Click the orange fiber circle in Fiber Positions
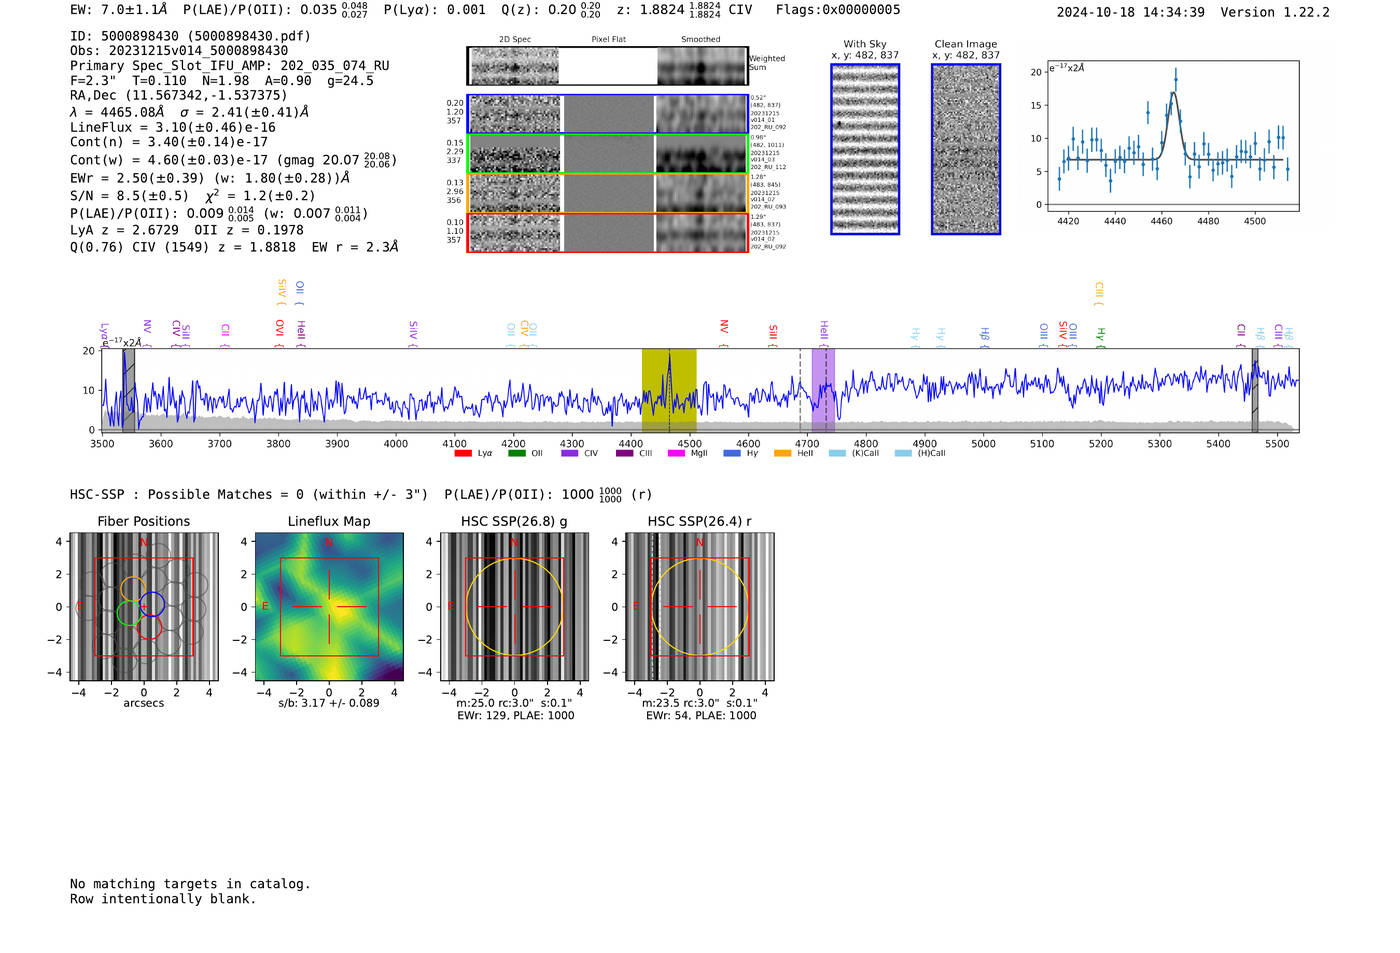 pyautogui.click(x=133, y=588)
